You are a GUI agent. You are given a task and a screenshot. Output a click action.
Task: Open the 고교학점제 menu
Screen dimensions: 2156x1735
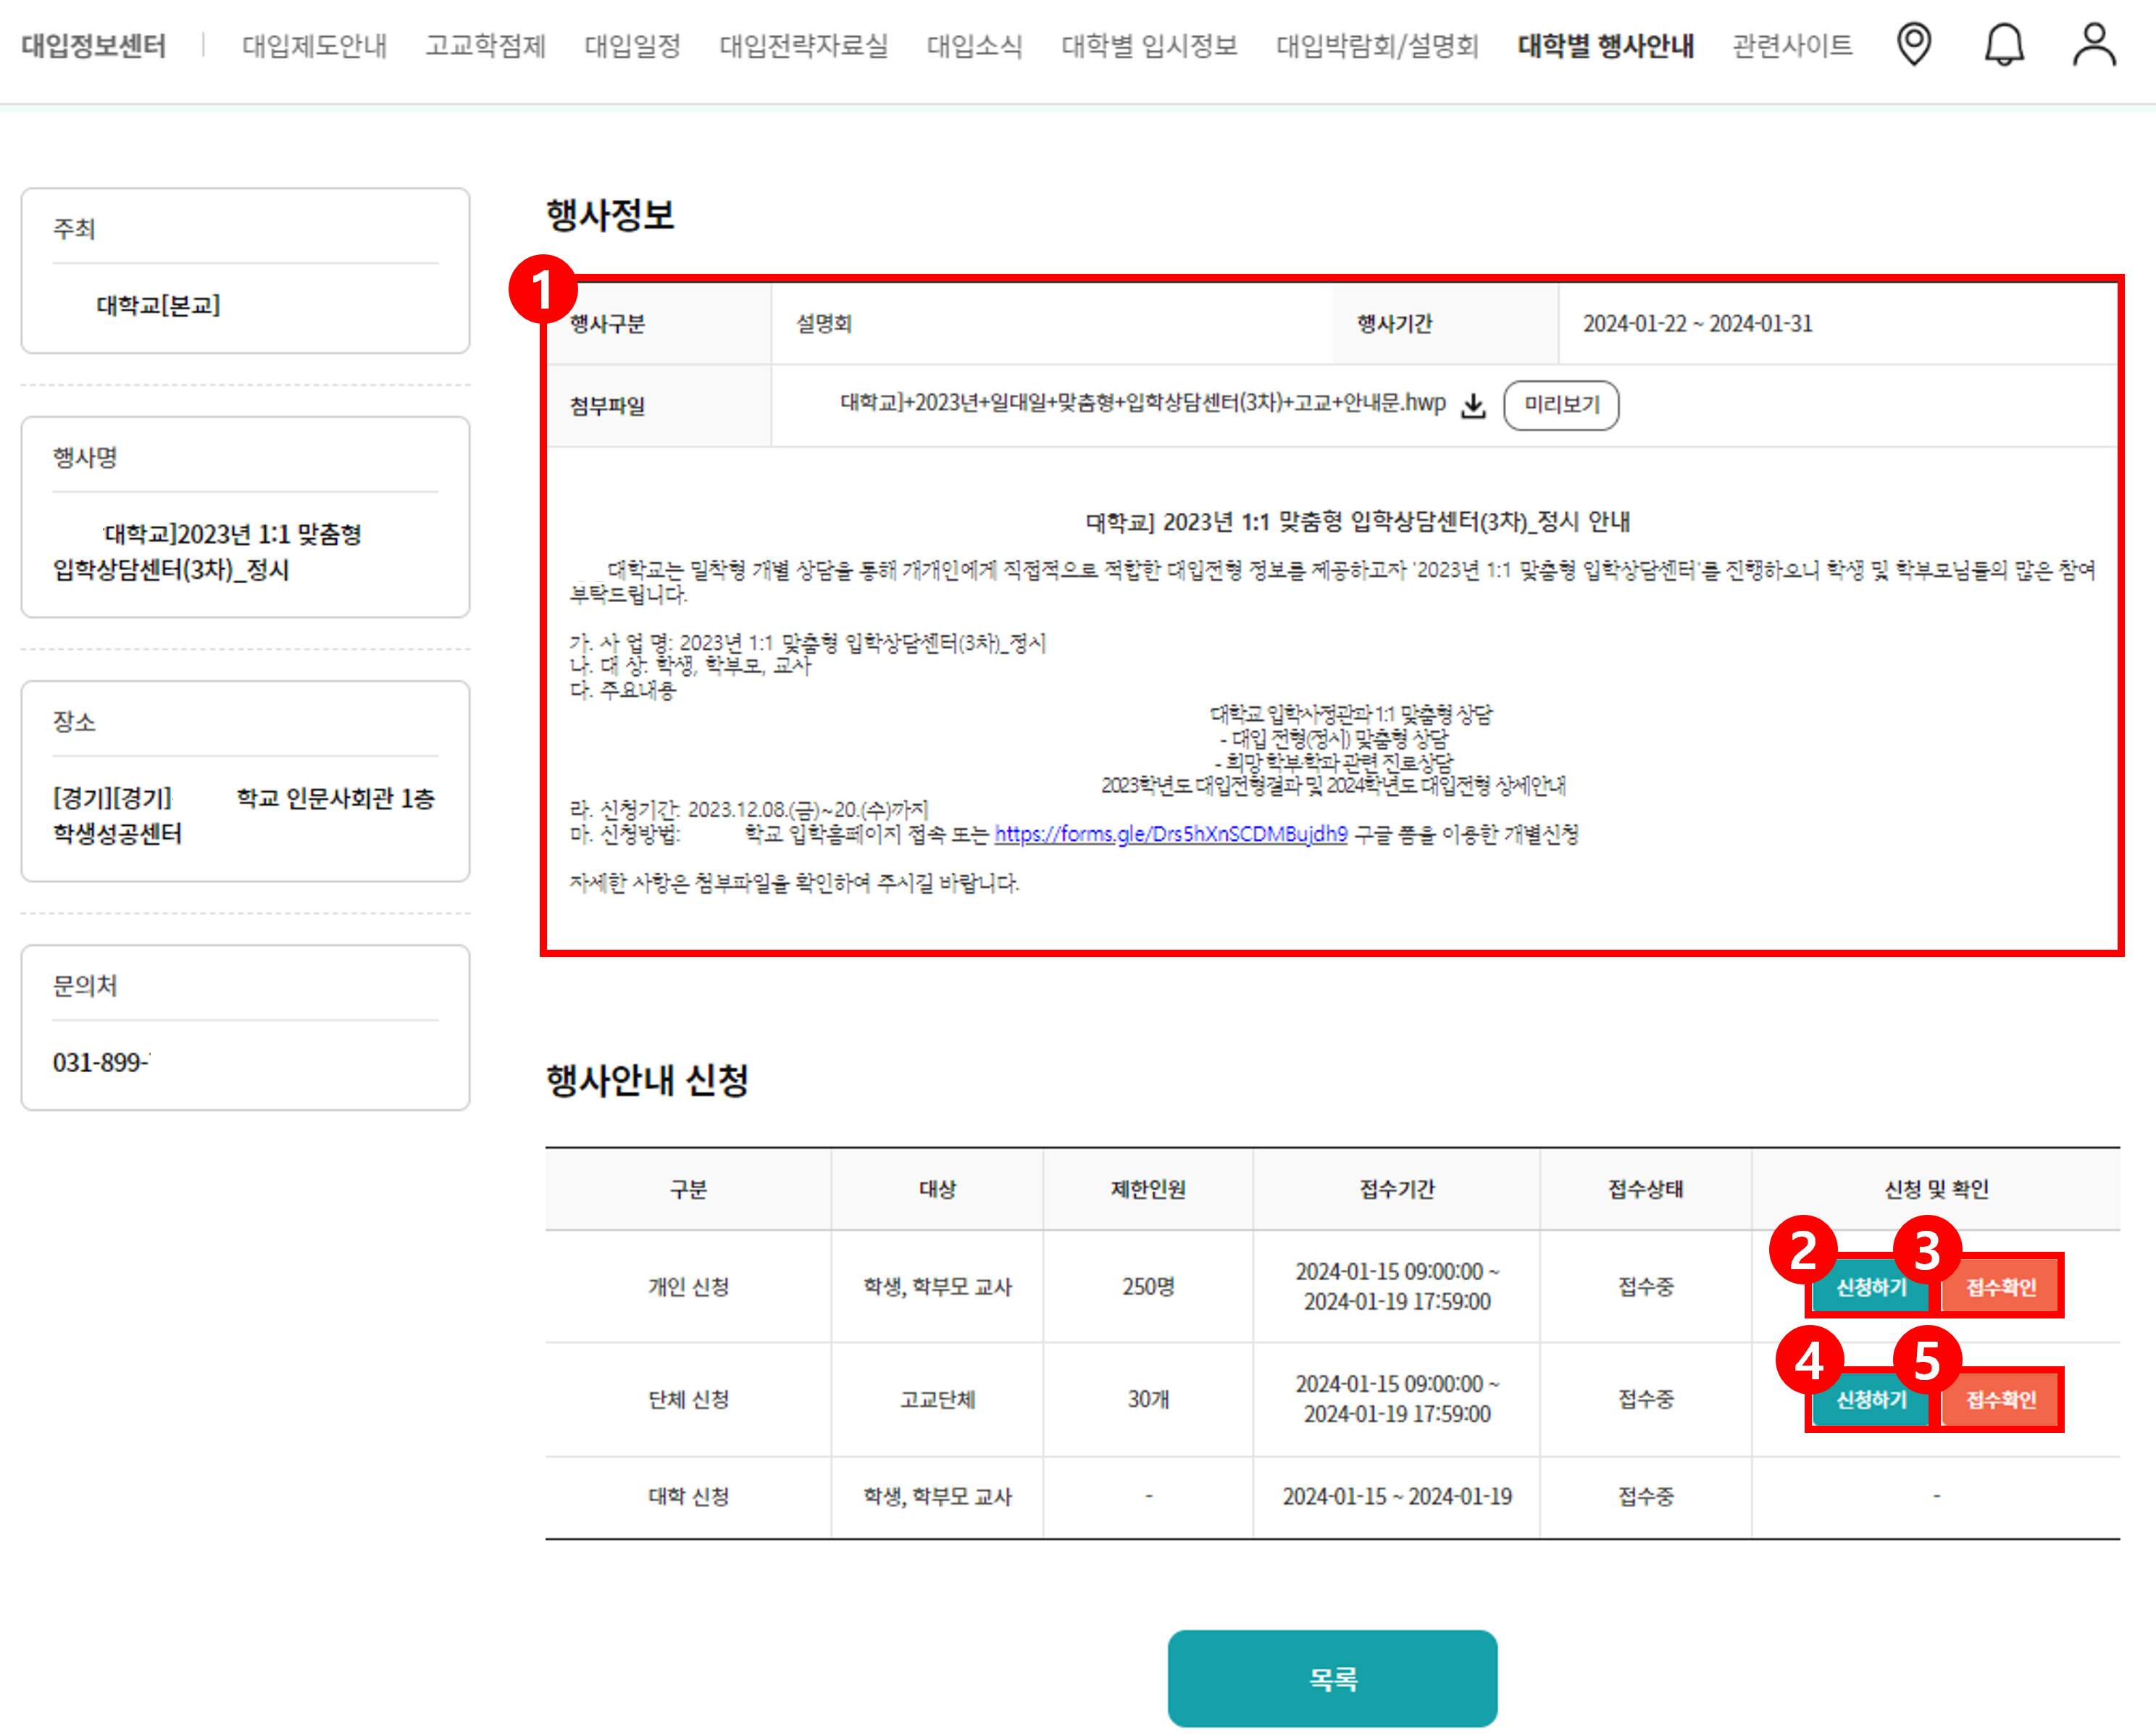pos(485,46)
